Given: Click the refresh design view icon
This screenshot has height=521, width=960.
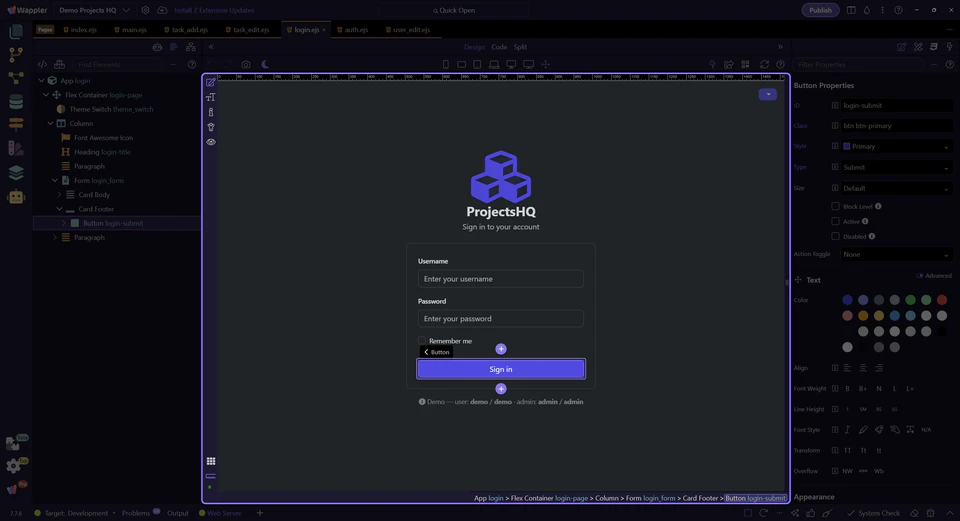Looking at the screenshot, I should click(764, 64).
